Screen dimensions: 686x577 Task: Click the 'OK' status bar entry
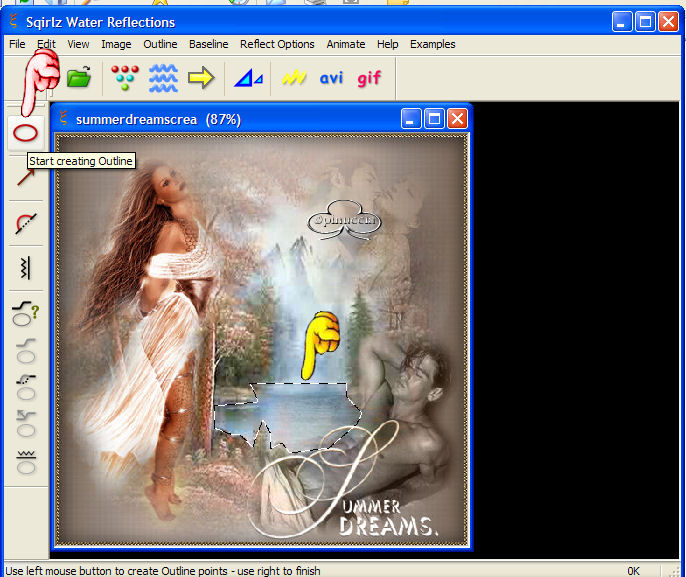pos(633,571)
